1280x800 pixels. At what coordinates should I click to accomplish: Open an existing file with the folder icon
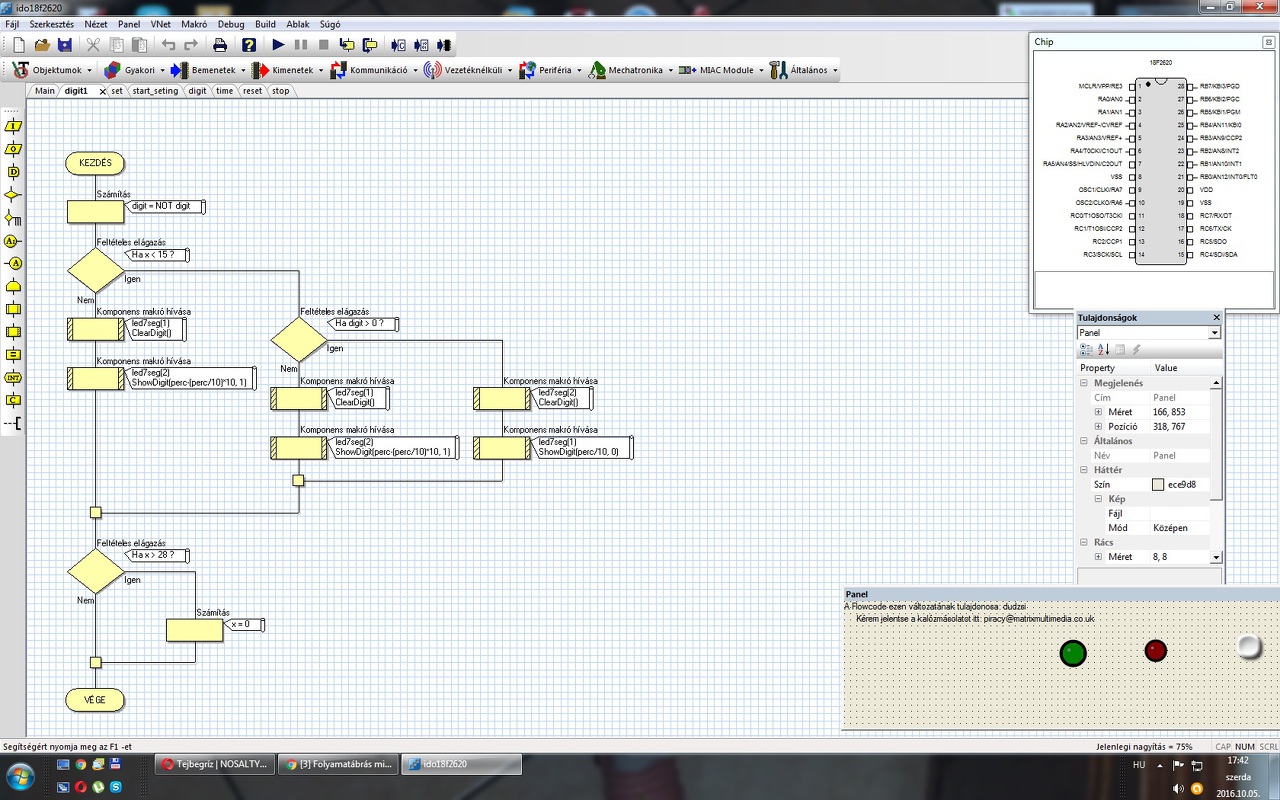[42, 45]
